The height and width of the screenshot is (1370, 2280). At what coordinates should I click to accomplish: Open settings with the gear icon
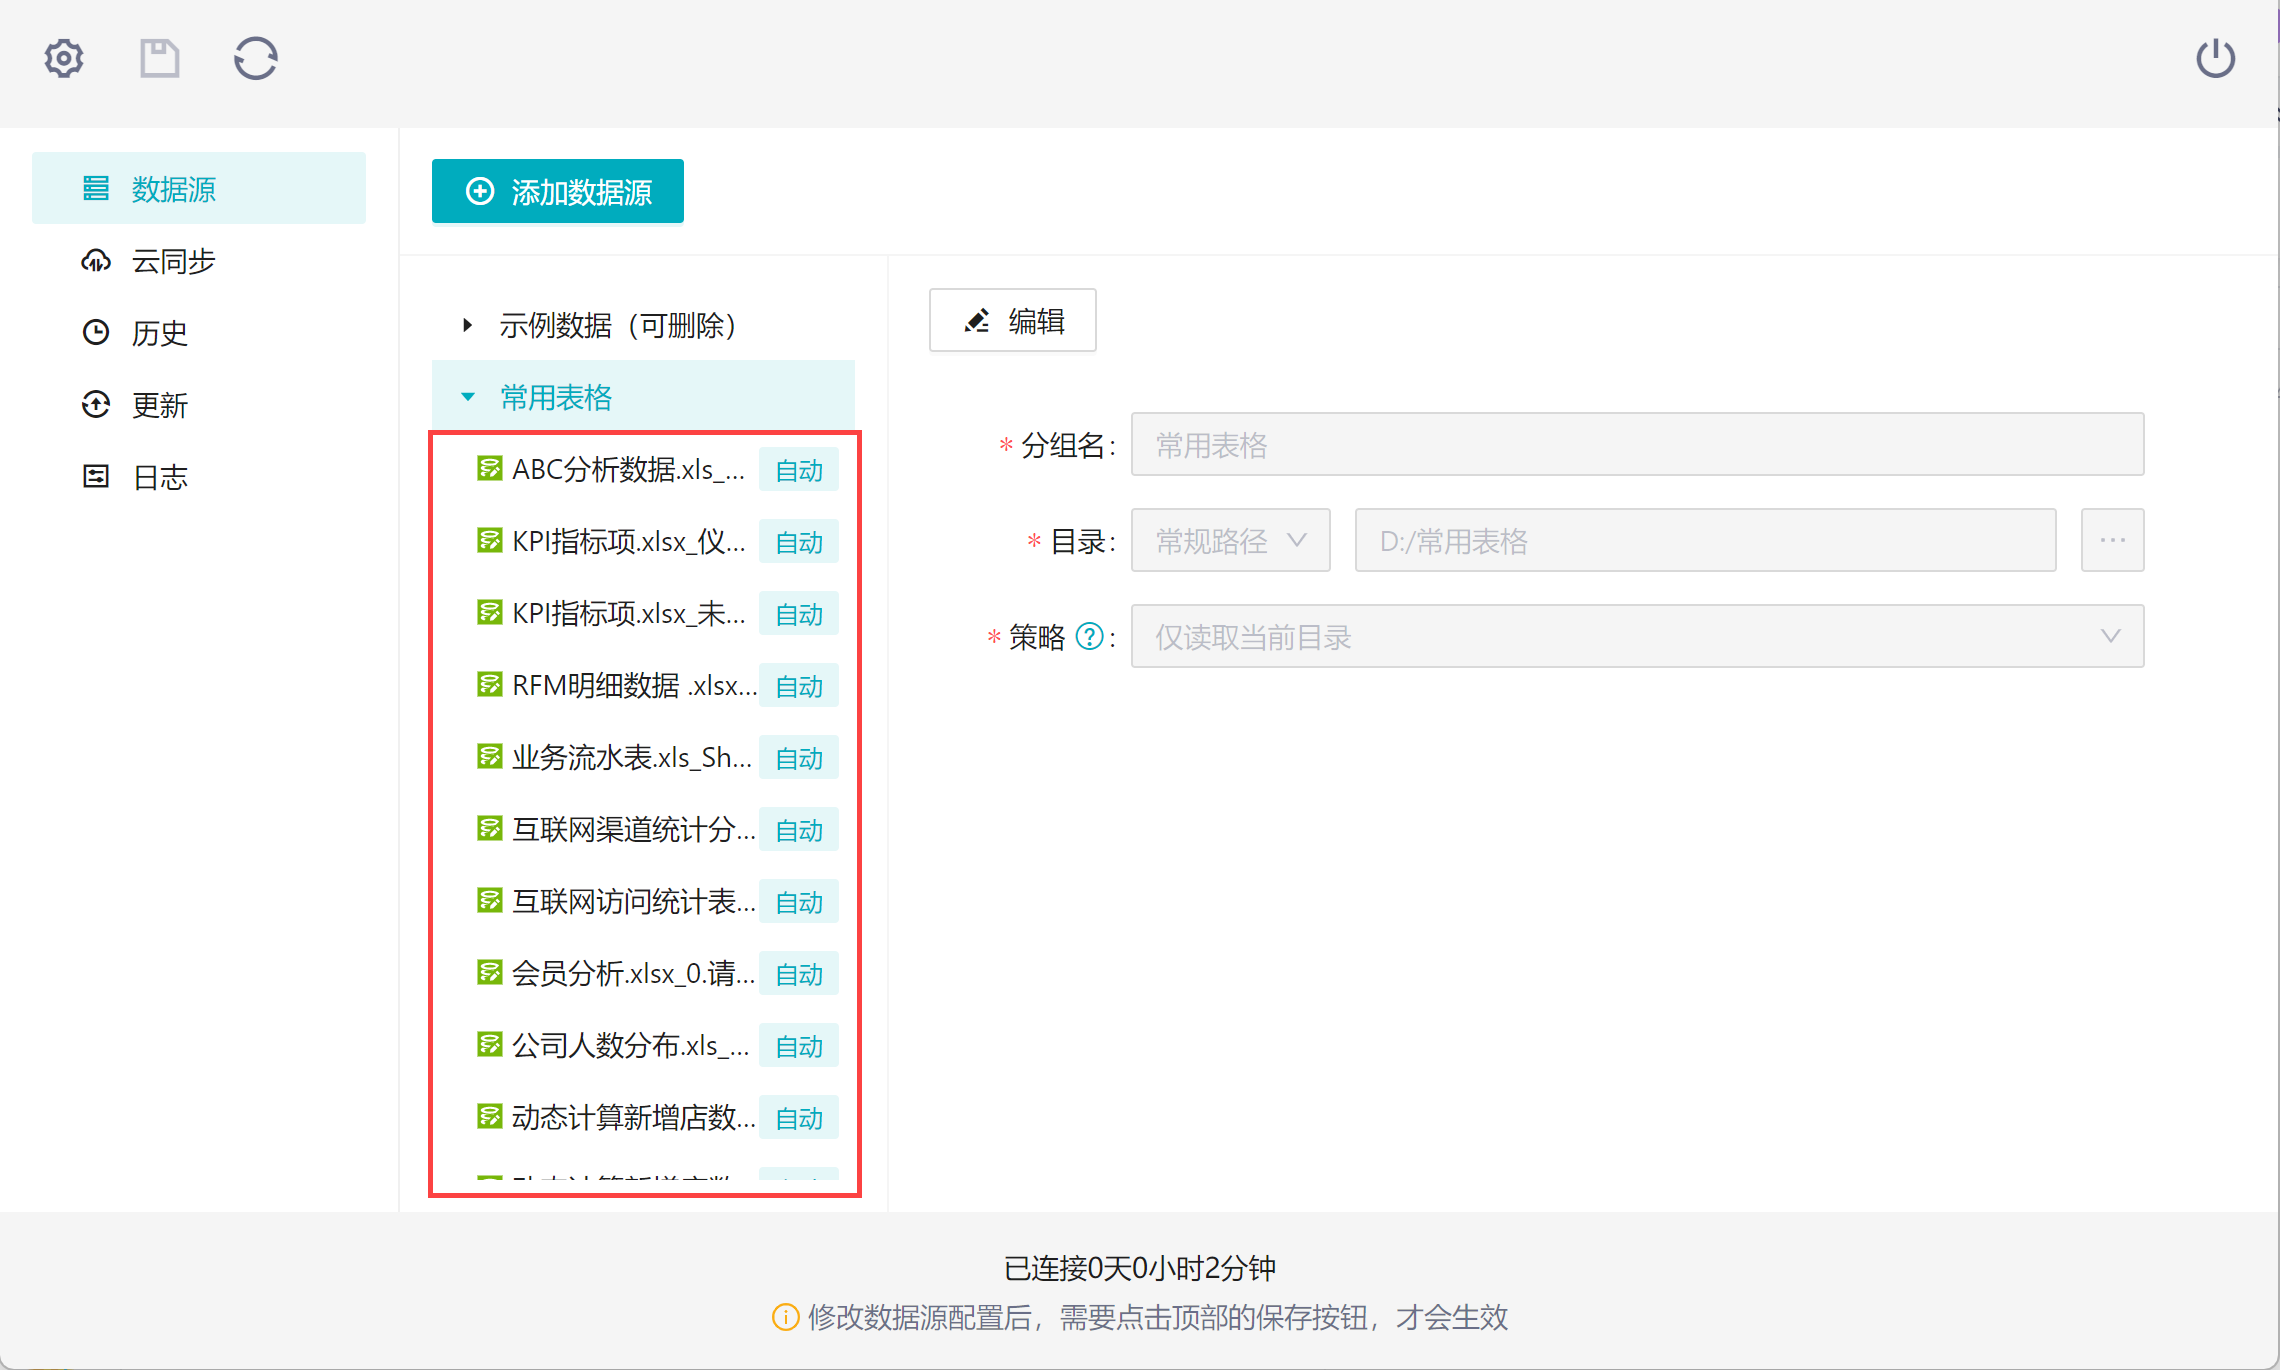[x=64, y=59]
